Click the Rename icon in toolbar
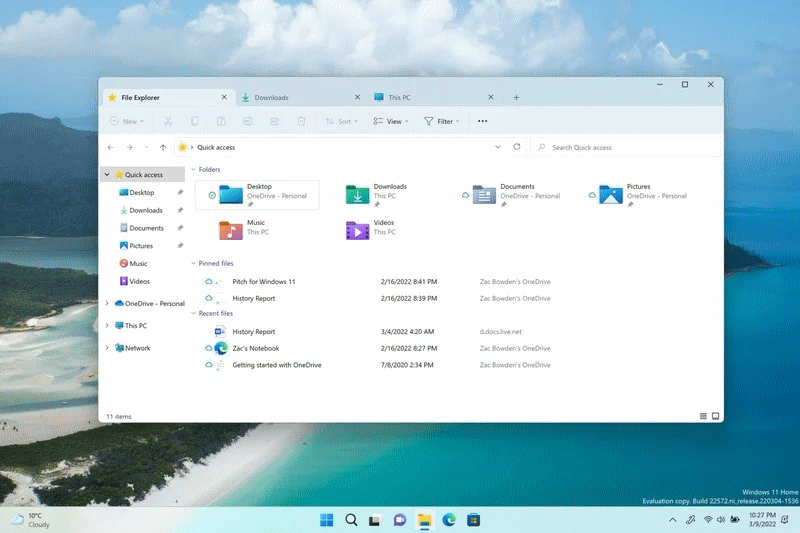 (248, 121)
